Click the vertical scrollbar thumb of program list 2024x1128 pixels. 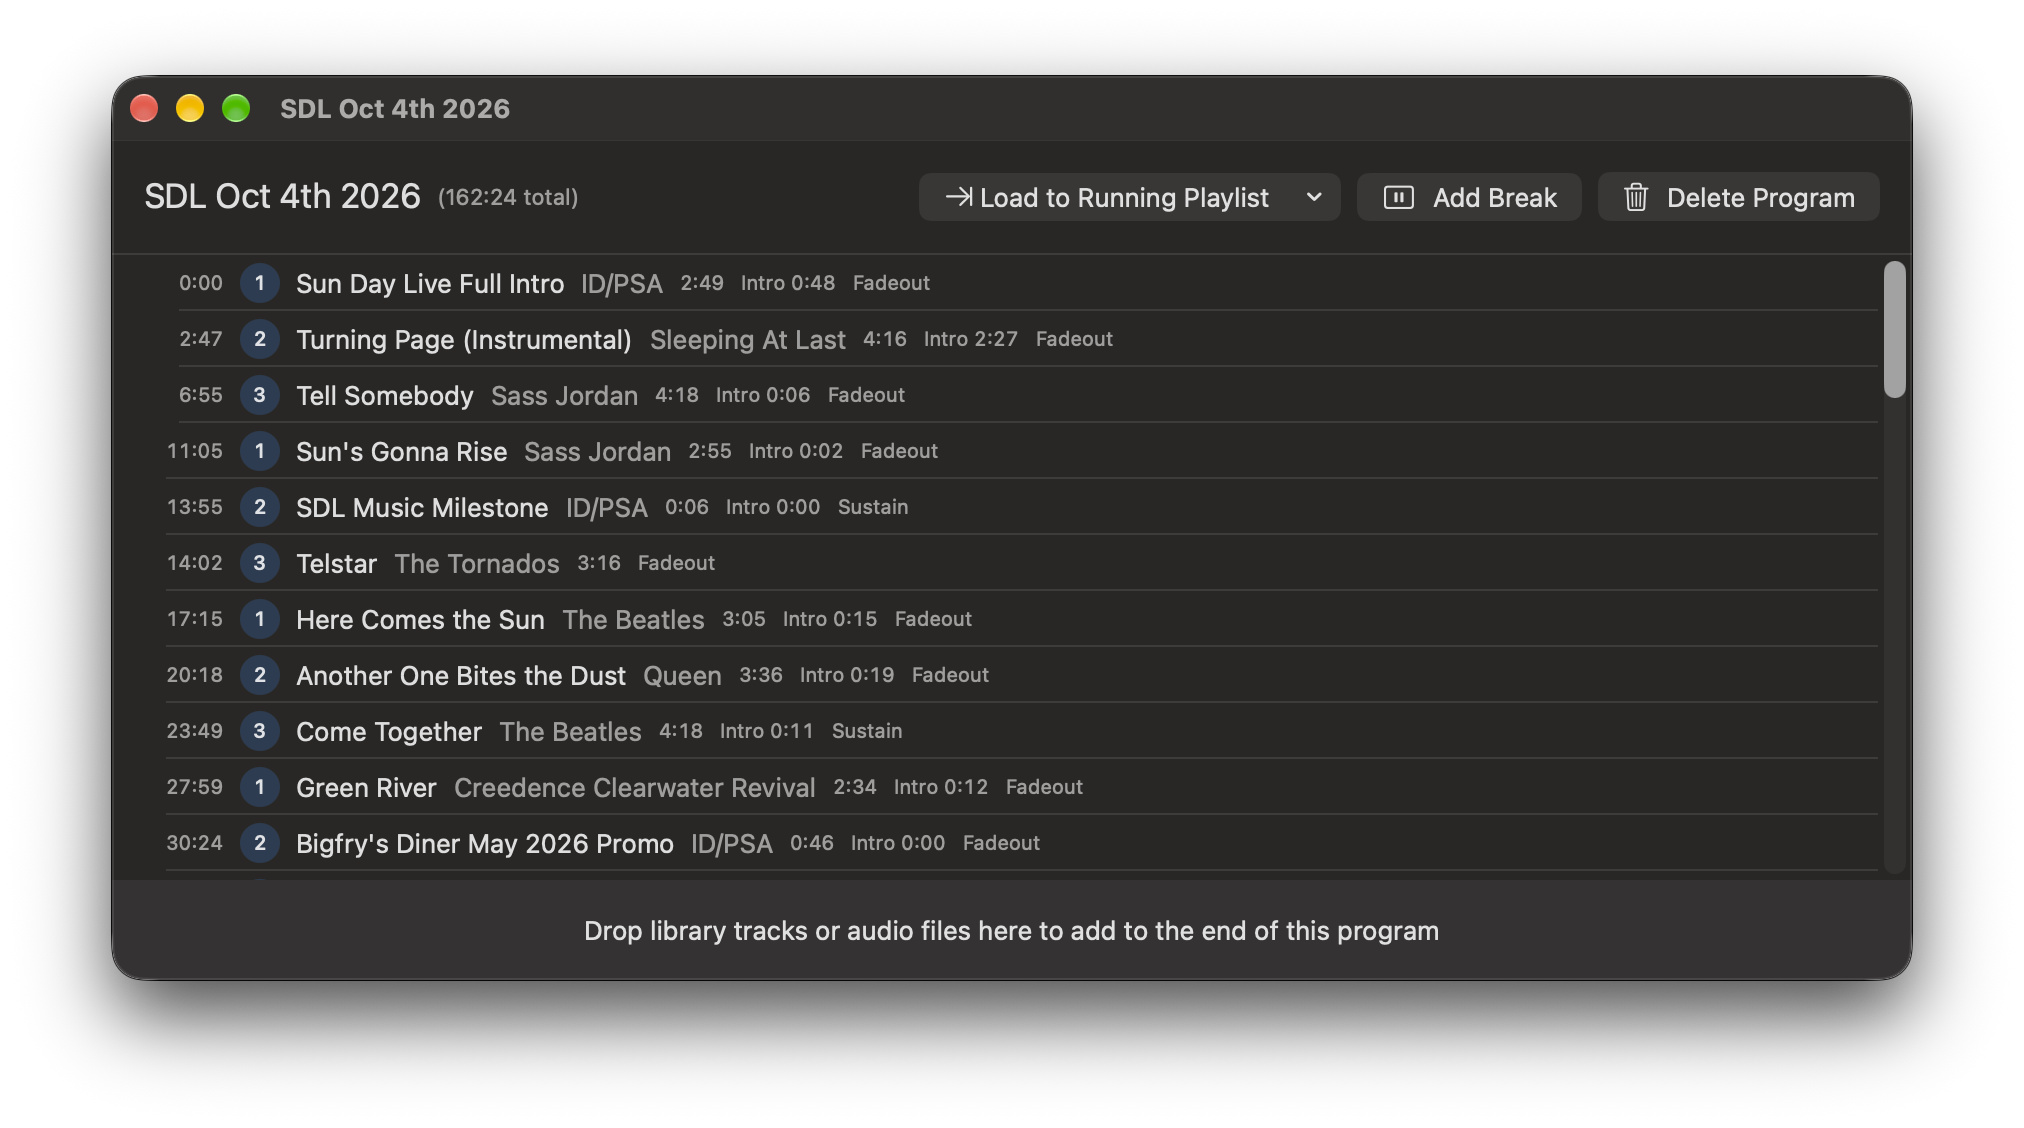[1894, 329]
